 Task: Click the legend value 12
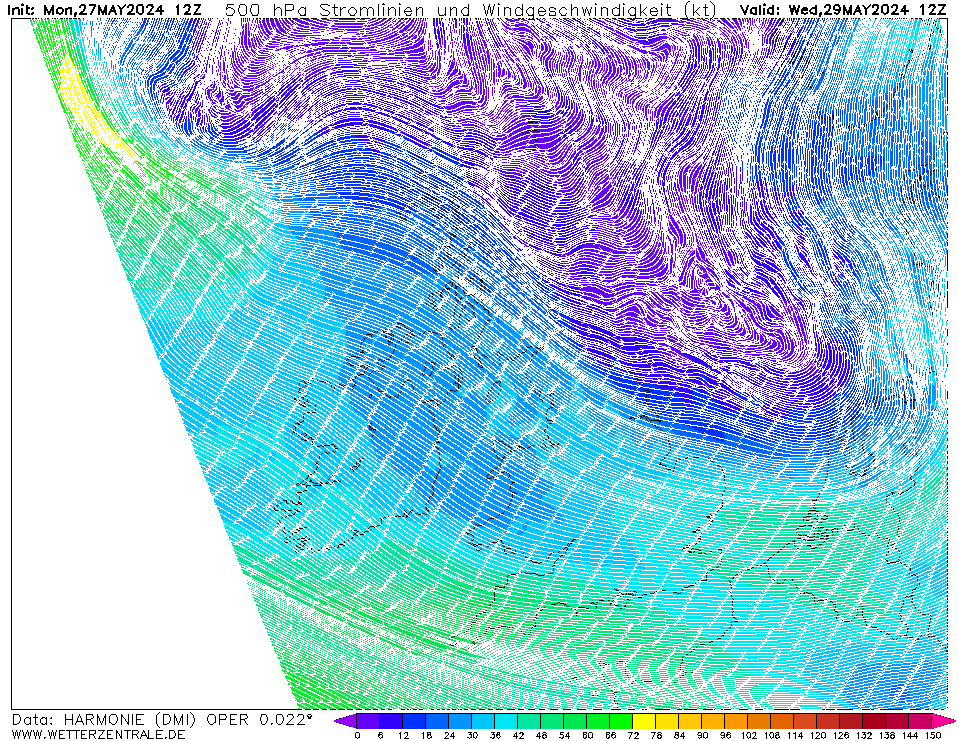[403, 735]
